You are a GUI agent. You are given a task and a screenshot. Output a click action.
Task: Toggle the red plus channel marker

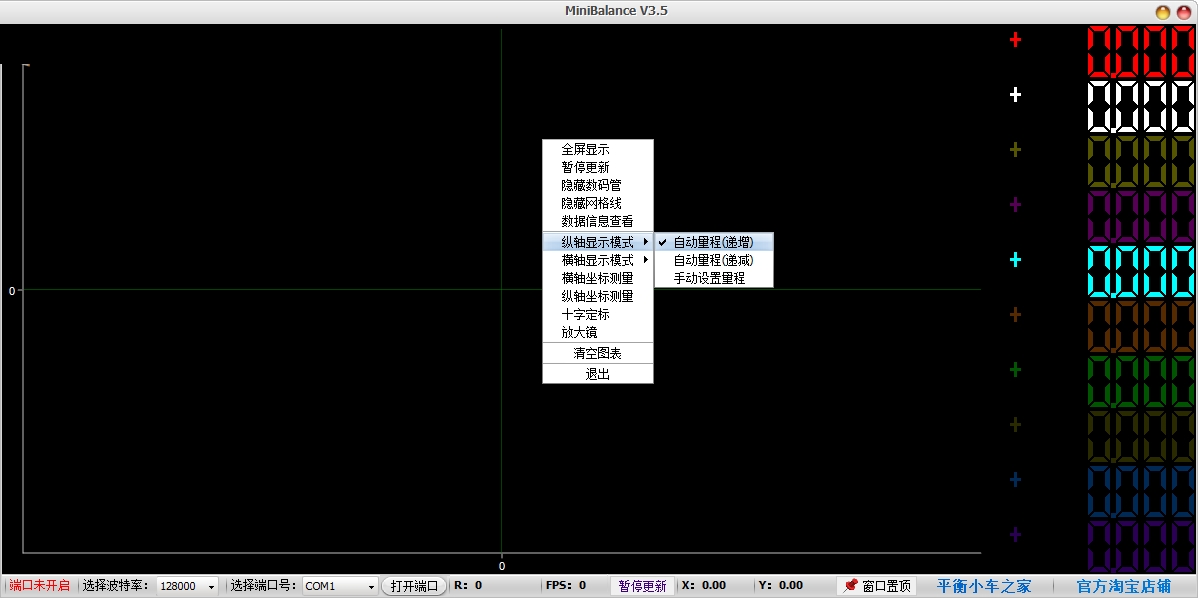1015,40
